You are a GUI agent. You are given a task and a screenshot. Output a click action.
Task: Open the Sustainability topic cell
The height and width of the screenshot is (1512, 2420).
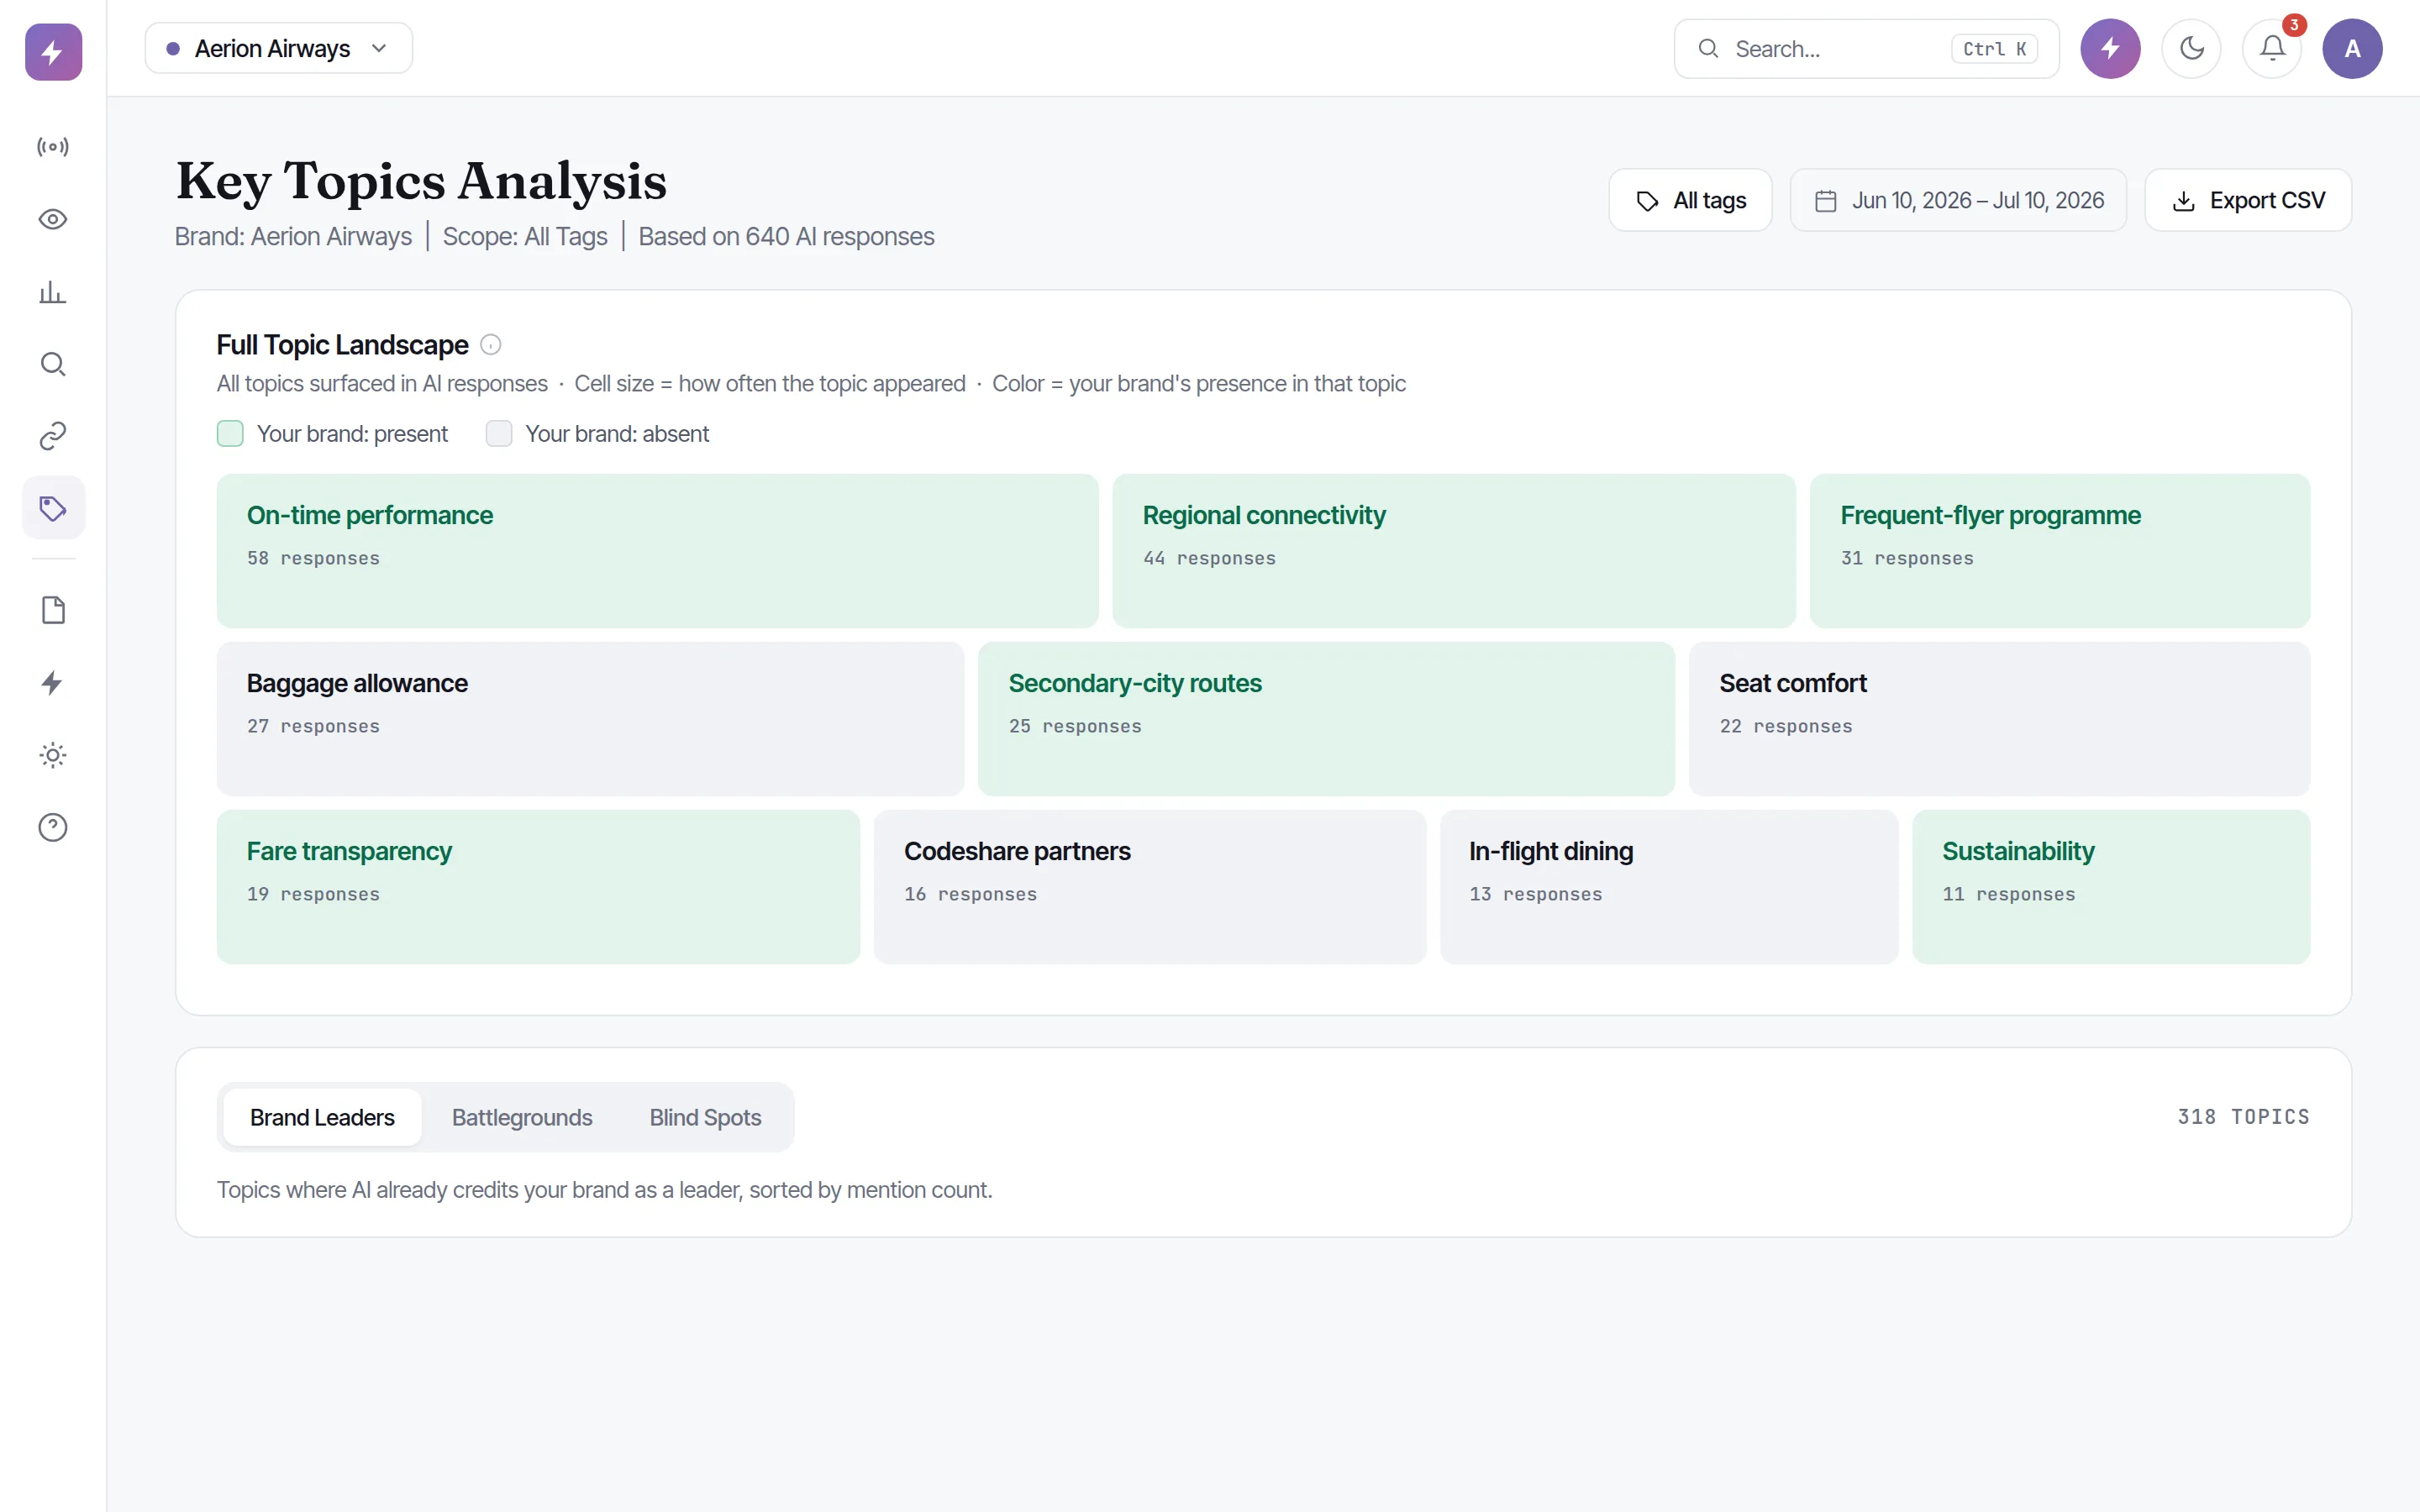pos(2111,887)
